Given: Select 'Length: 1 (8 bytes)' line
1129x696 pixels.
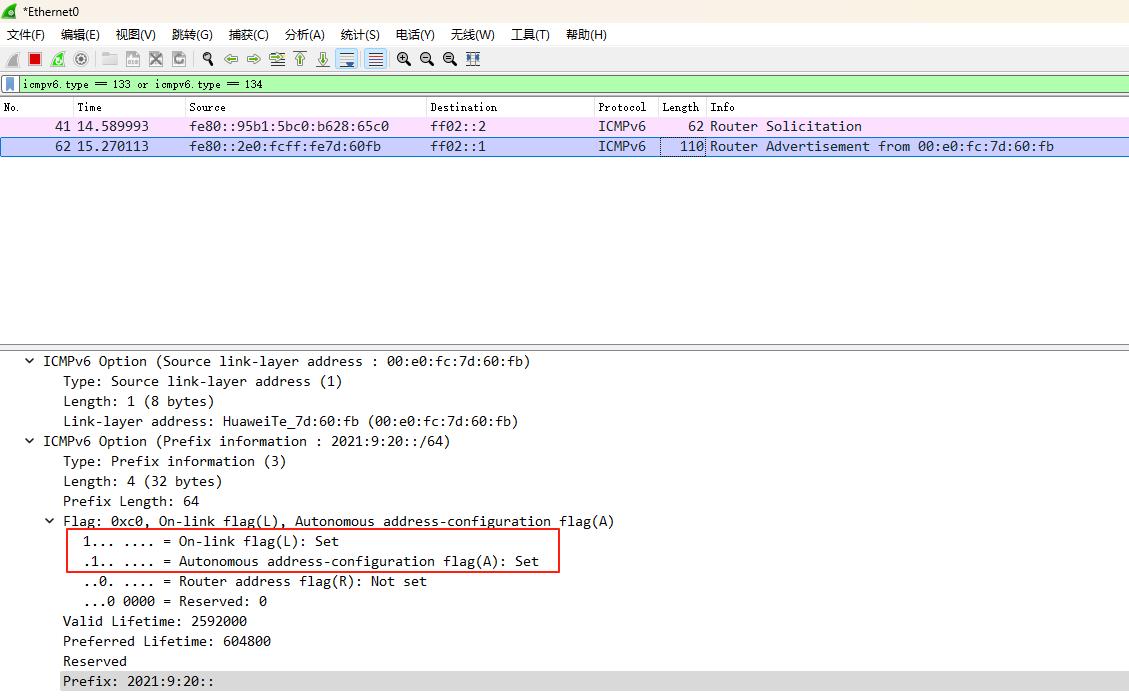Looking at the screenshot, I should coord(138,402).
